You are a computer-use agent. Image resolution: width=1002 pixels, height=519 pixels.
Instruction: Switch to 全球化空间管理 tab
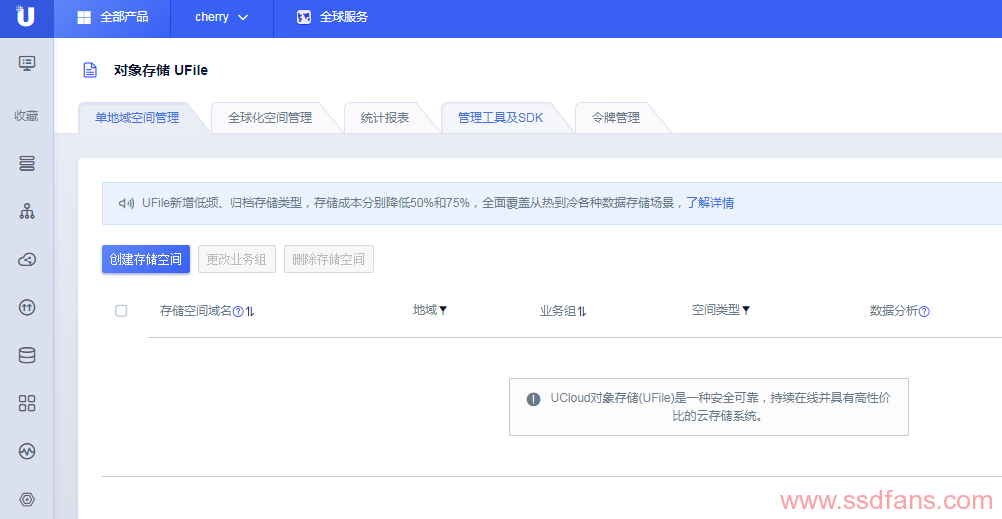[270, 118]
